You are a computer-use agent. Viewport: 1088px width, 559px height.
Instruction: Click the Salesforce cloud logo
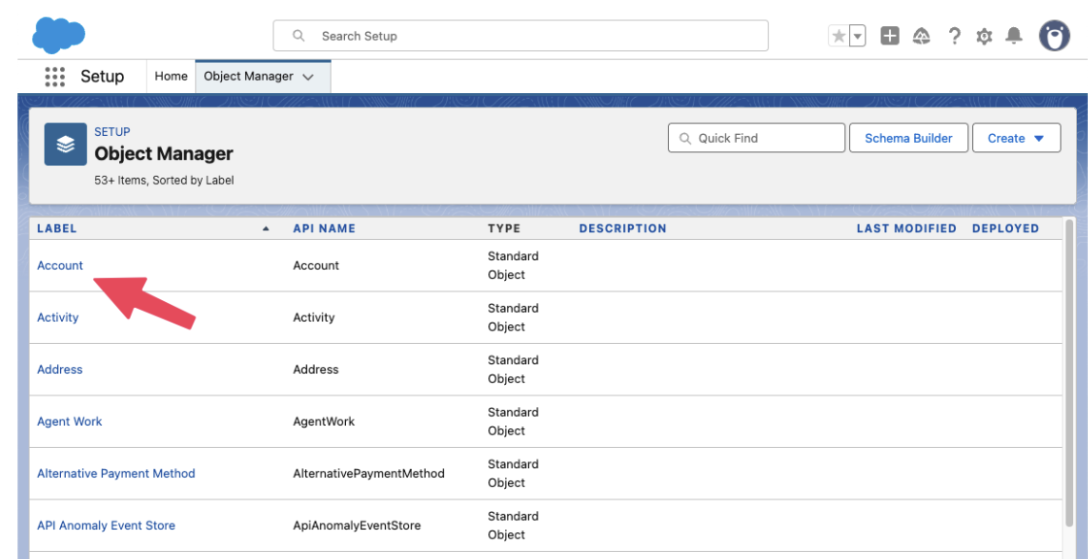[x=59, y=35]
